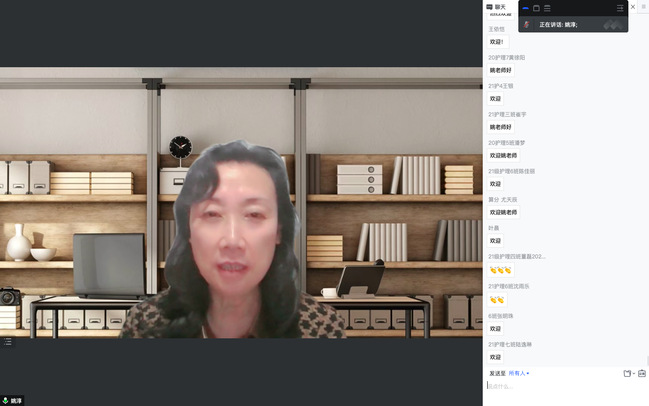
Task: Click the far-right icon above the chat input
Action: pos(642,373)
